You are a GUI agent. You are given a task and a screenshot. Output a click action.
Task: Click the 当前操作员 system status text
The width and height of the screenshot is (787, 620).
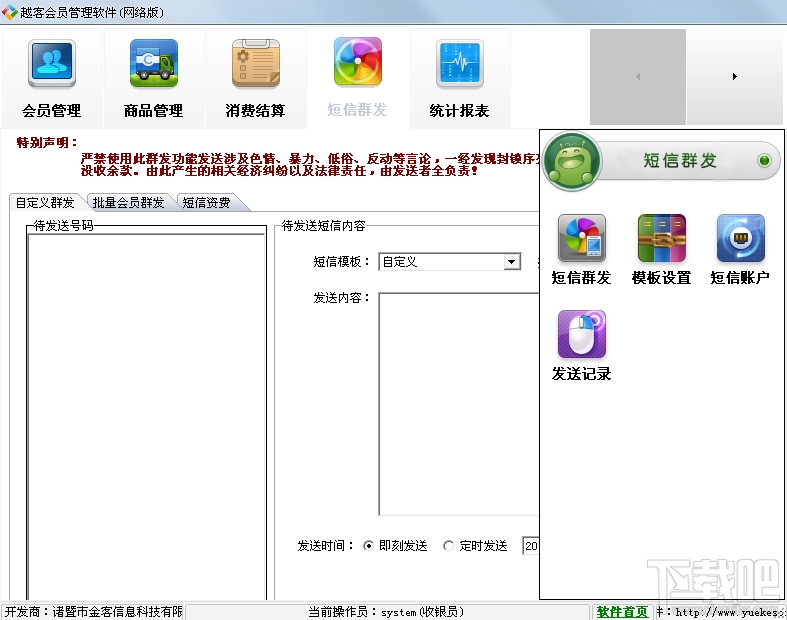point(385,612)
